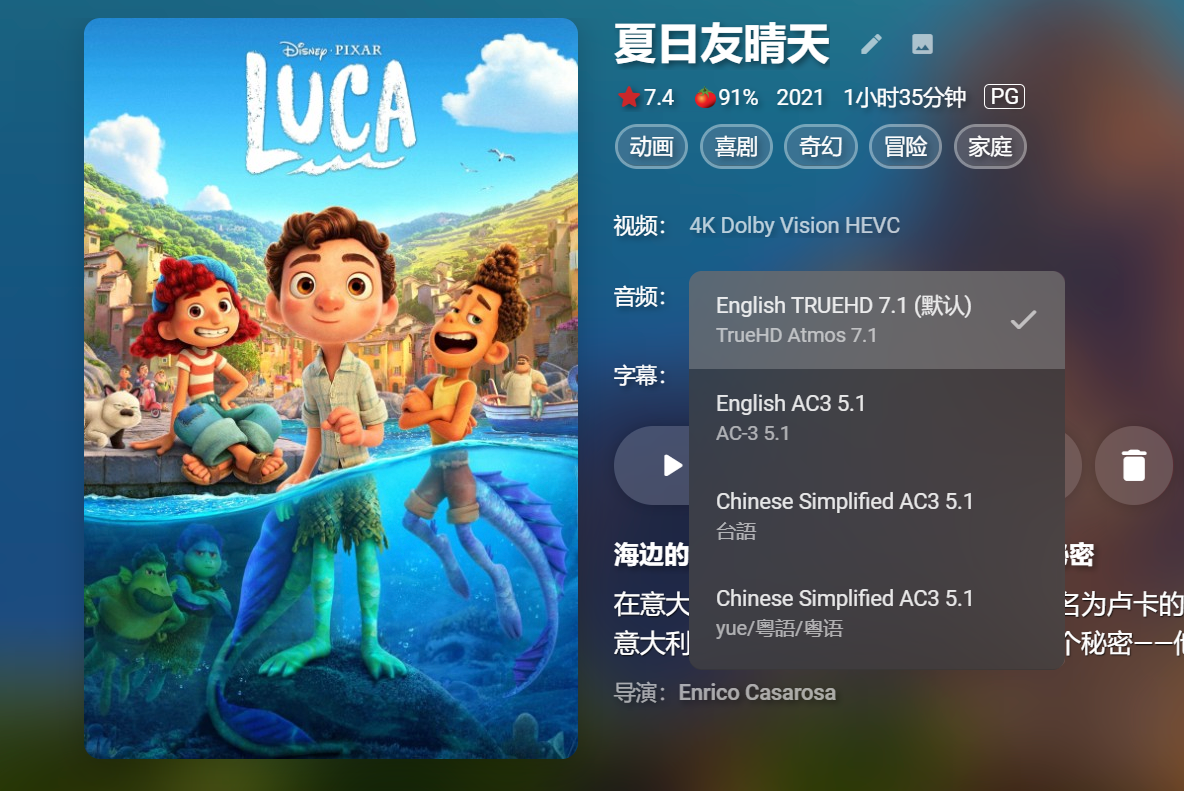The image size is (1184, 791).
Task: Choose English AC3 5.1 audio track
Action: [877, 417]
